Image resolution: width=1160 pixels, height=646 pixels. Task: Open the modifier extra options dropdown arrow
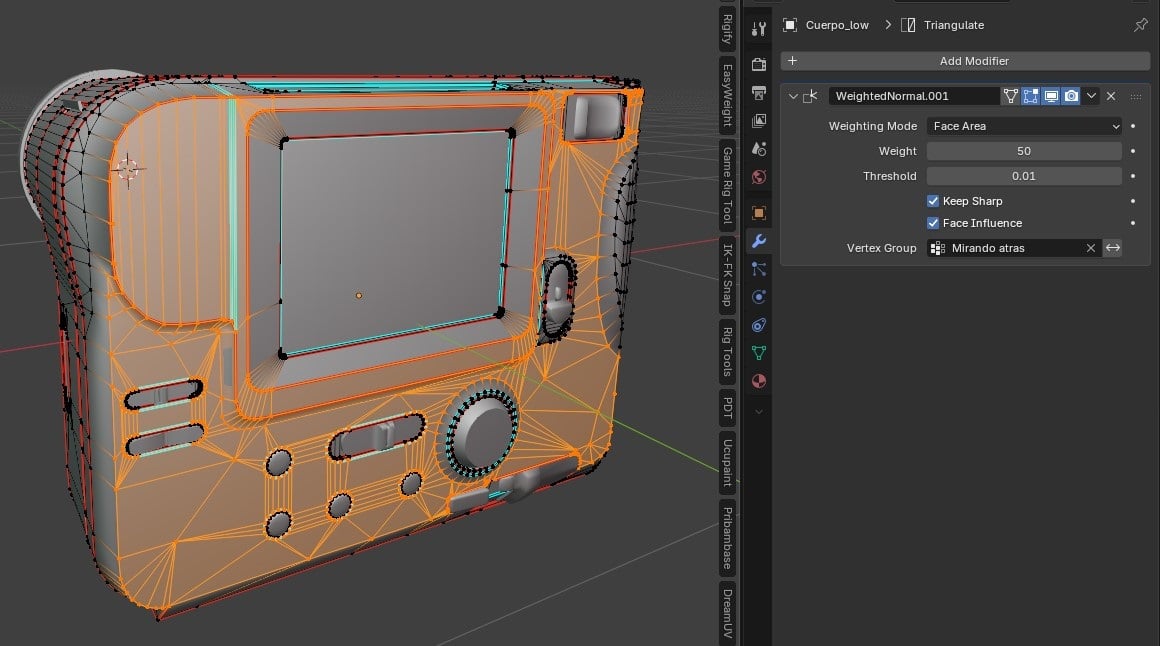click(1092, 96)
